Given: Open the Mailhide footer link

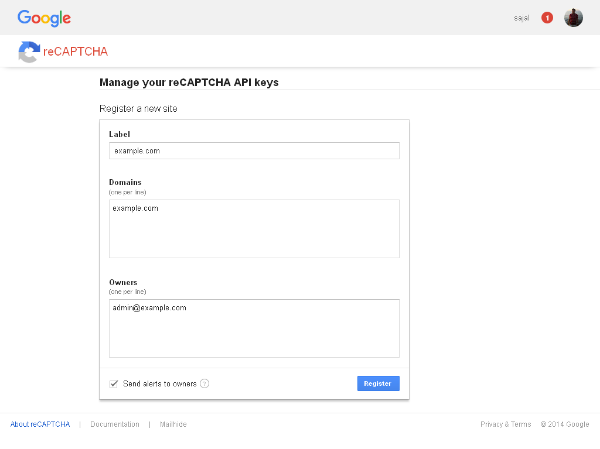Looking at the screenshot, I should tap(173, 424).
